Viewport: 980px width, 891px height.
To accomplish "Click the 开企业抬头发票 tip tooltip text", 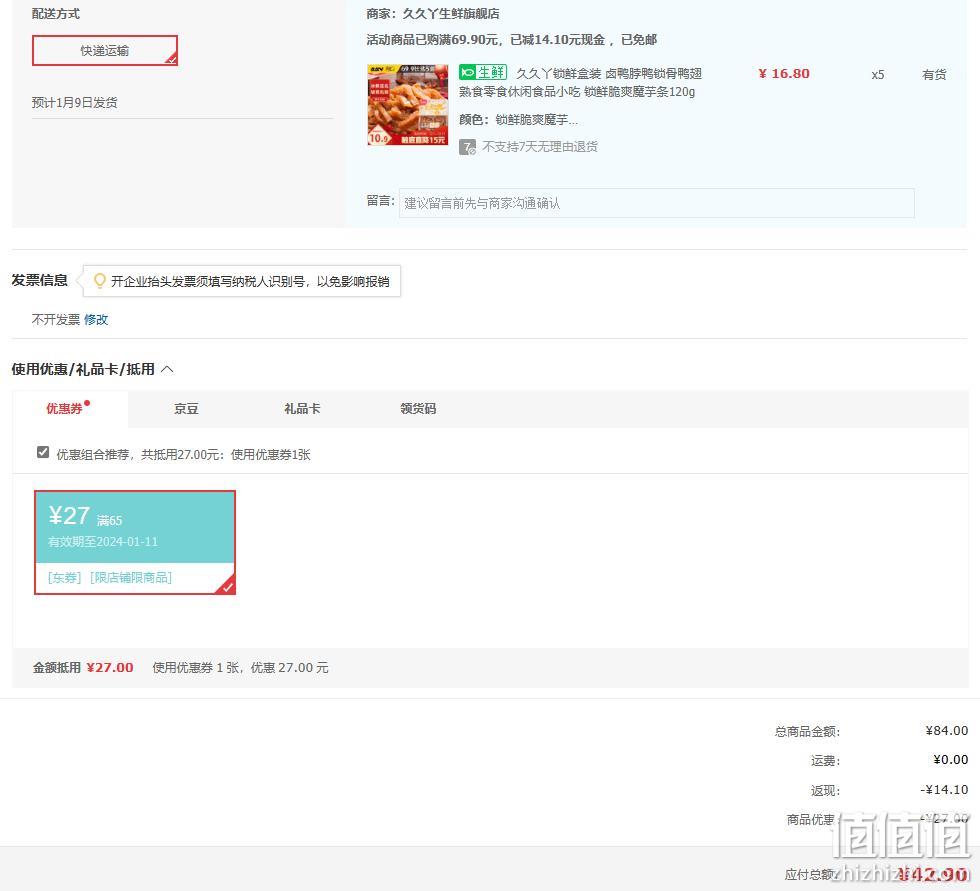I will pos(250,281).
